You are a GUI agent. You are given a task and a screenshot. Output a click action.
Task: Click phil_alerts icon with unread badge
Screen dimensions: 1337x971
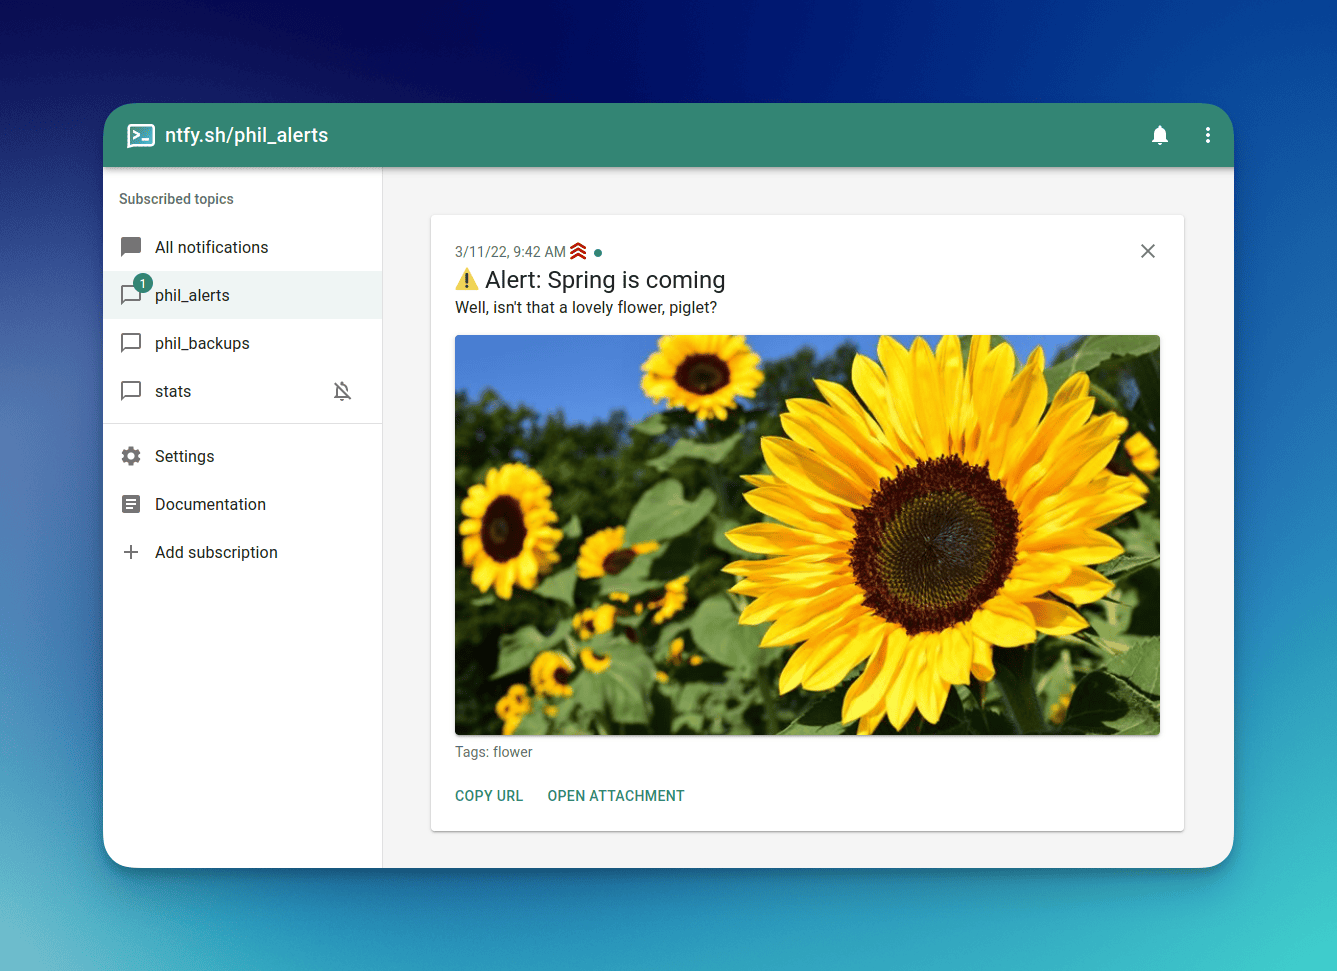point(133,294)
